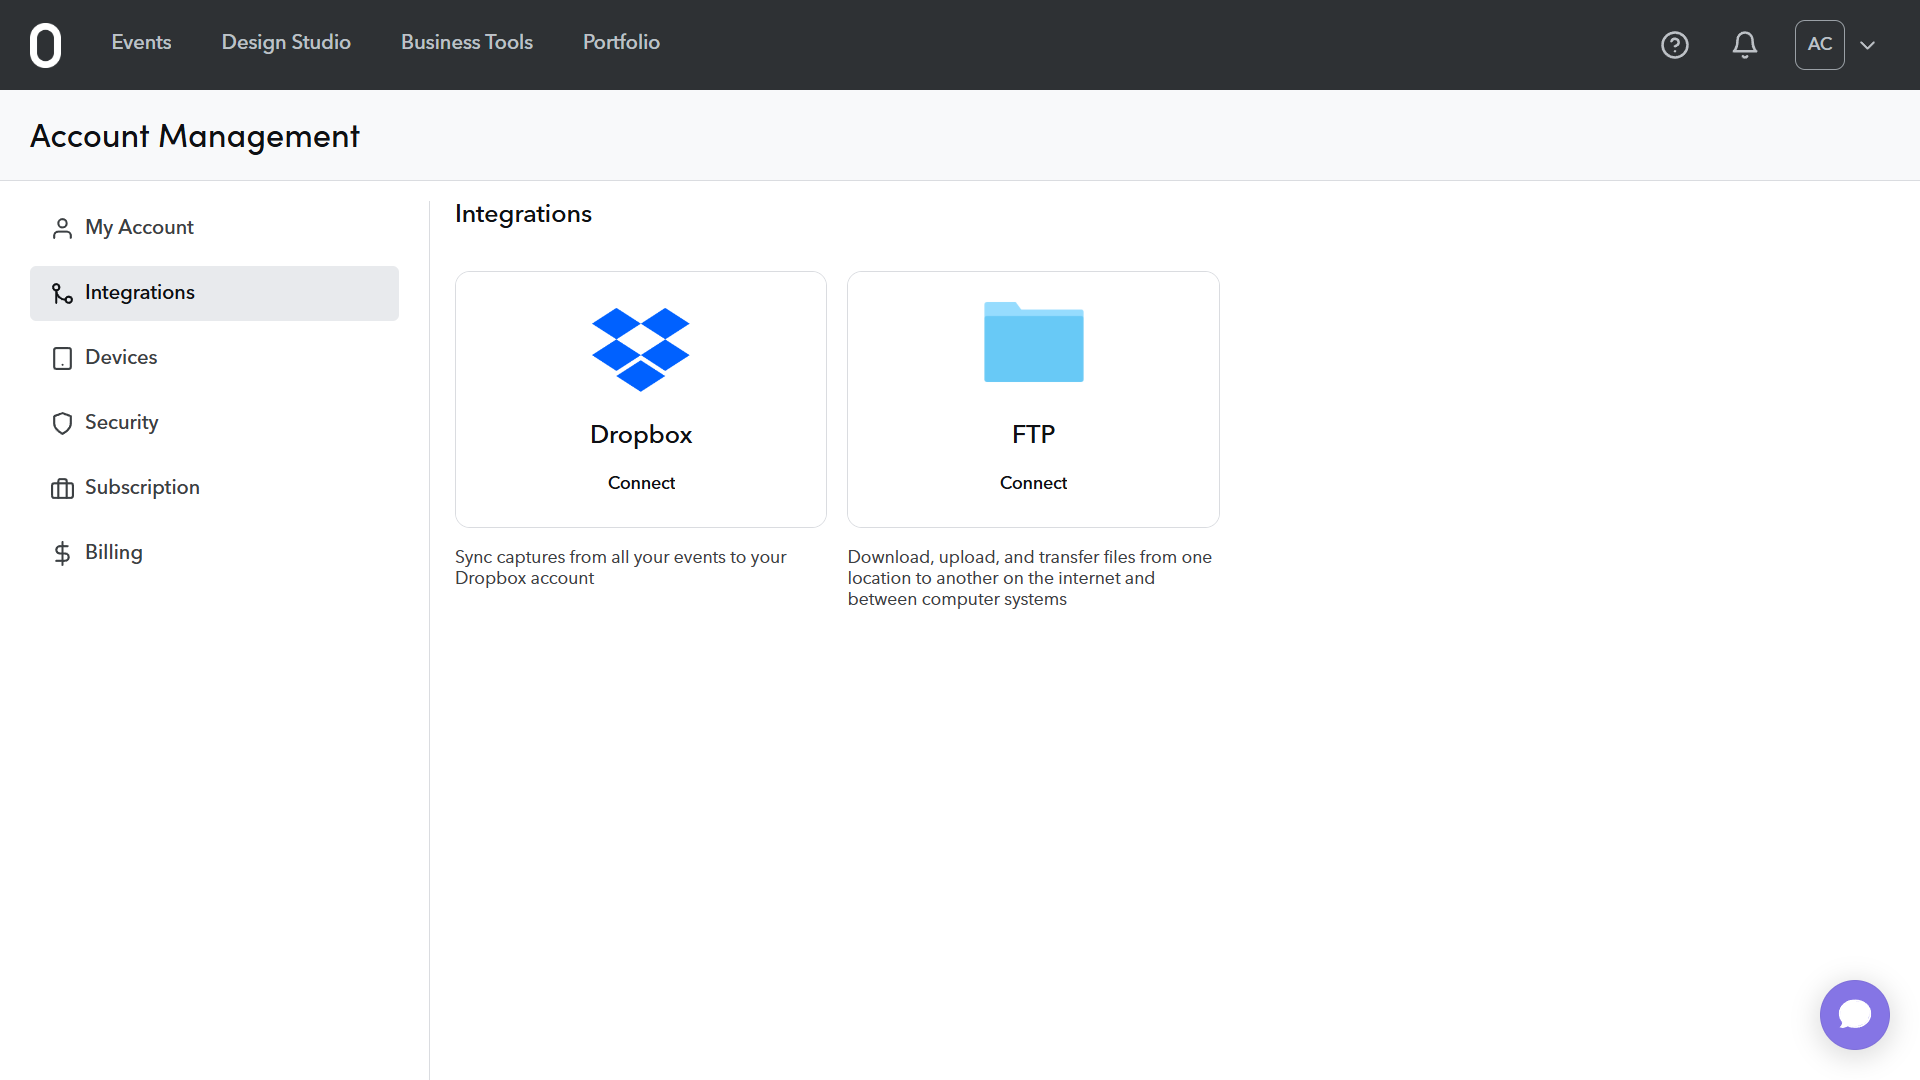Viewport: 1920px width, 1080px height.
Task: Click the app logo in the top bar
Action: [x=45, y=45]
